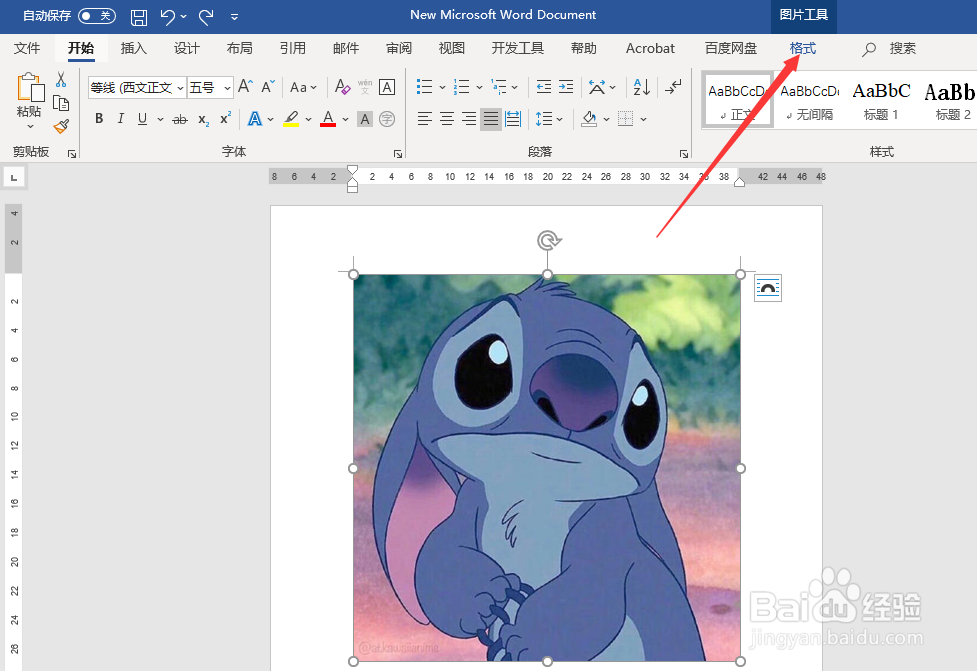977x671 pixels.
Task: Click the Paste clipboard icon
Action: [30, 87]
